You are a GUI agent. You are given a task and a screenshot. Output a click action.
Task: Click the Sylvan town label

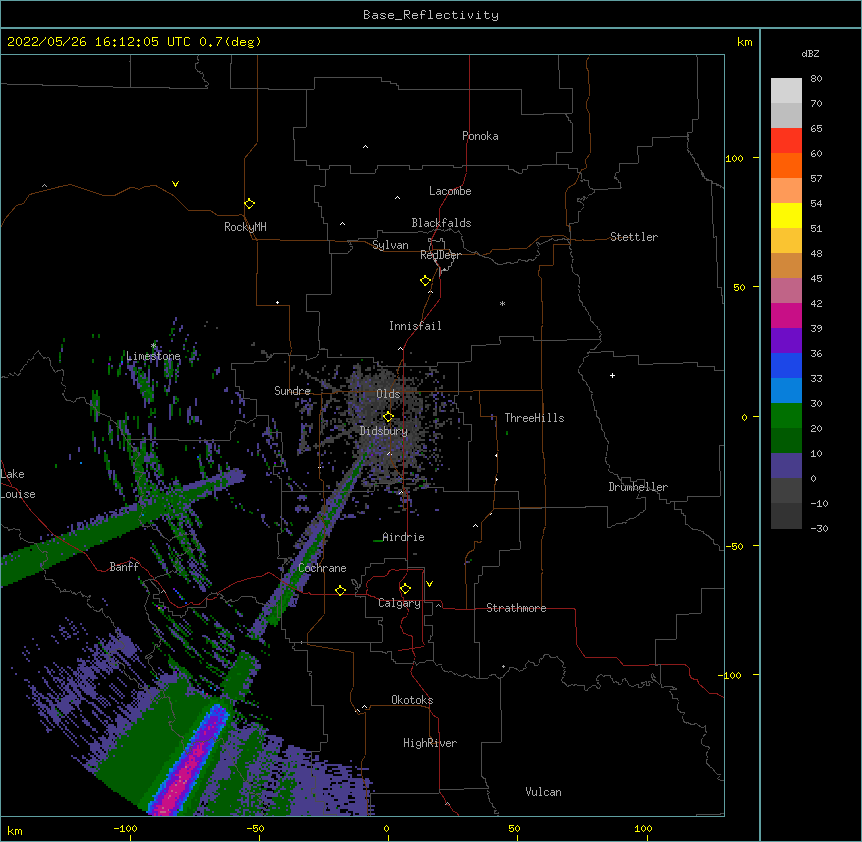390,245
